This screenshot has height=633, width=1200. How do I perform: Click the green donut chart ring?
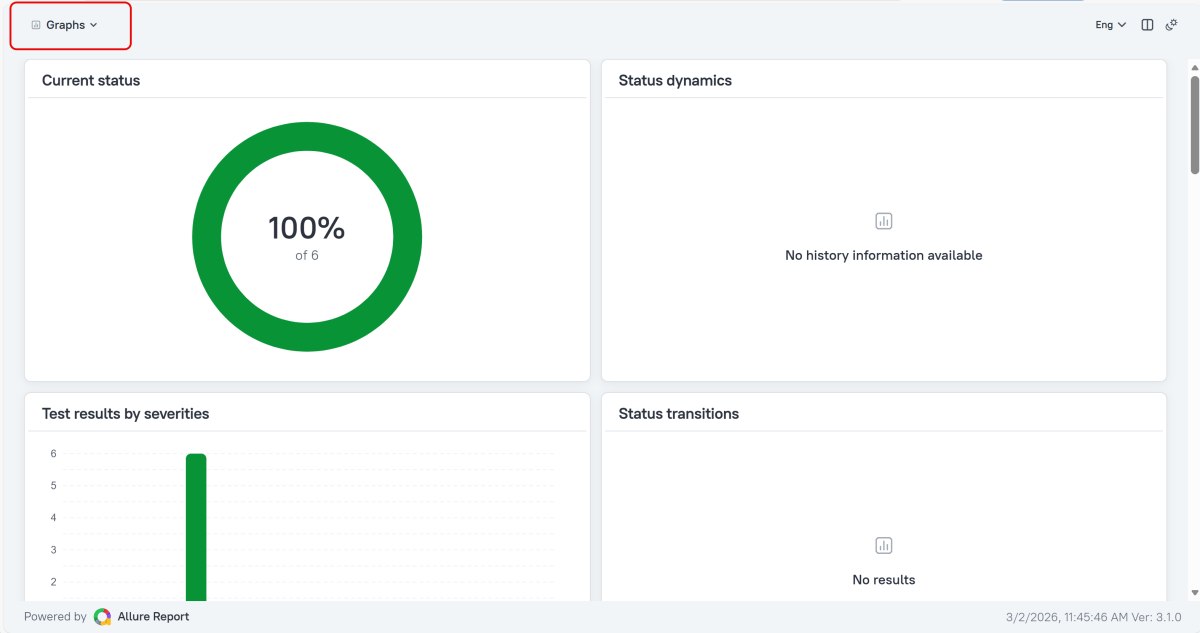click(x=207, y=238)
